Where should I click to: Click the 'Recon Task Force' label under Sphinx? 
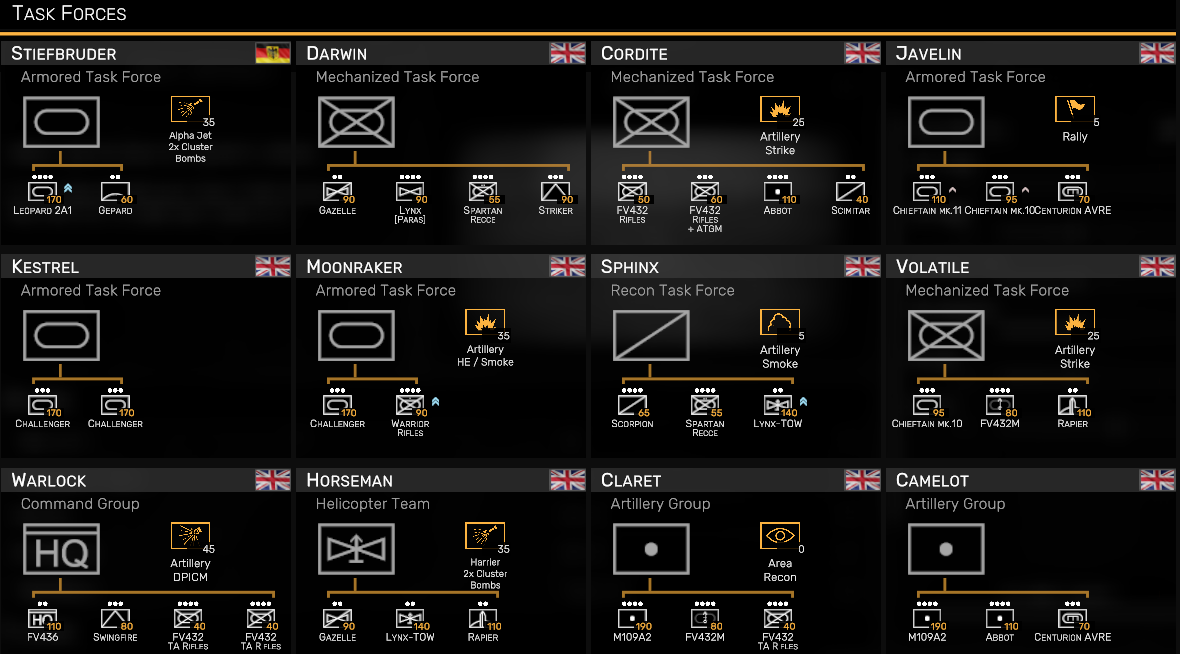(672, 290)
